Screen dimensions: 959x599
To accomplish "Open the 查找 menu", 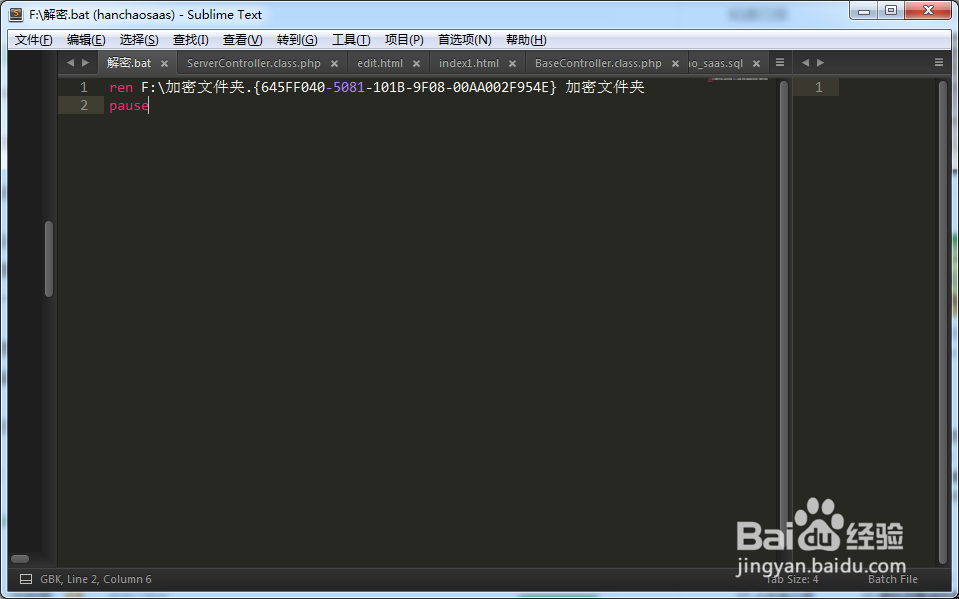I will pos(190,39).
